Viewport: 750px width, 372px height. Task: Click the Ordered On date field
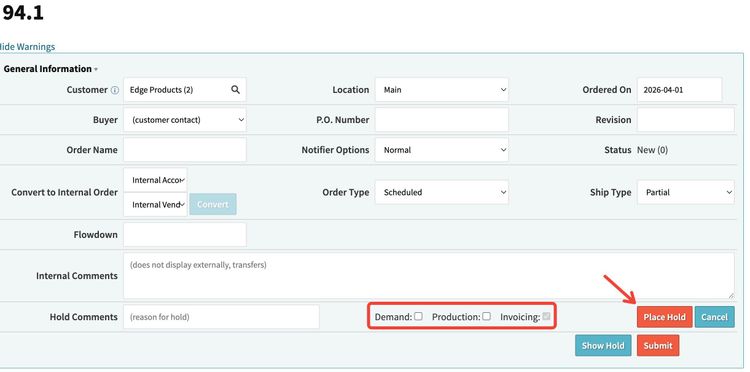tap(679, 89)
